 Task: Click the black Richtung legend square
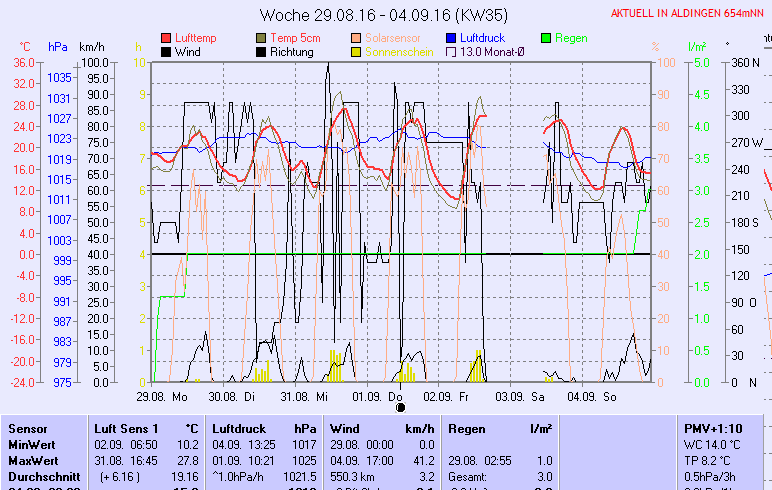[262, 51]
